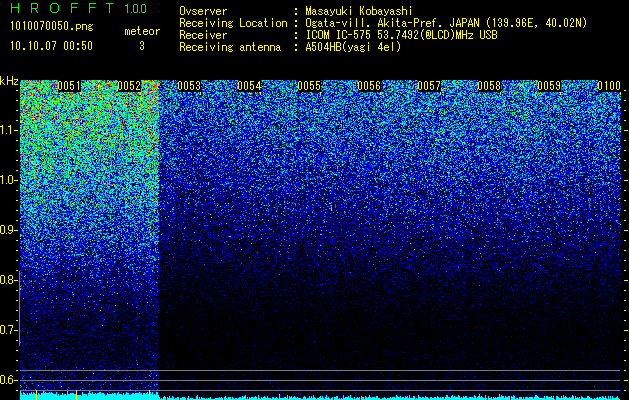The image size is (629, 400).
Task: Click the 0054 time marker
Action: click(249, 86)
